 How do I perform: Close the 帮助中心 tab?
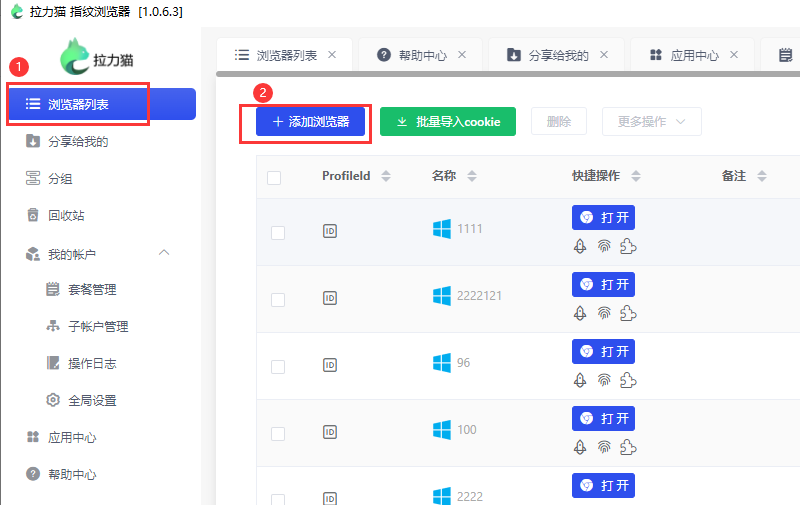click(x=462, y=55)
